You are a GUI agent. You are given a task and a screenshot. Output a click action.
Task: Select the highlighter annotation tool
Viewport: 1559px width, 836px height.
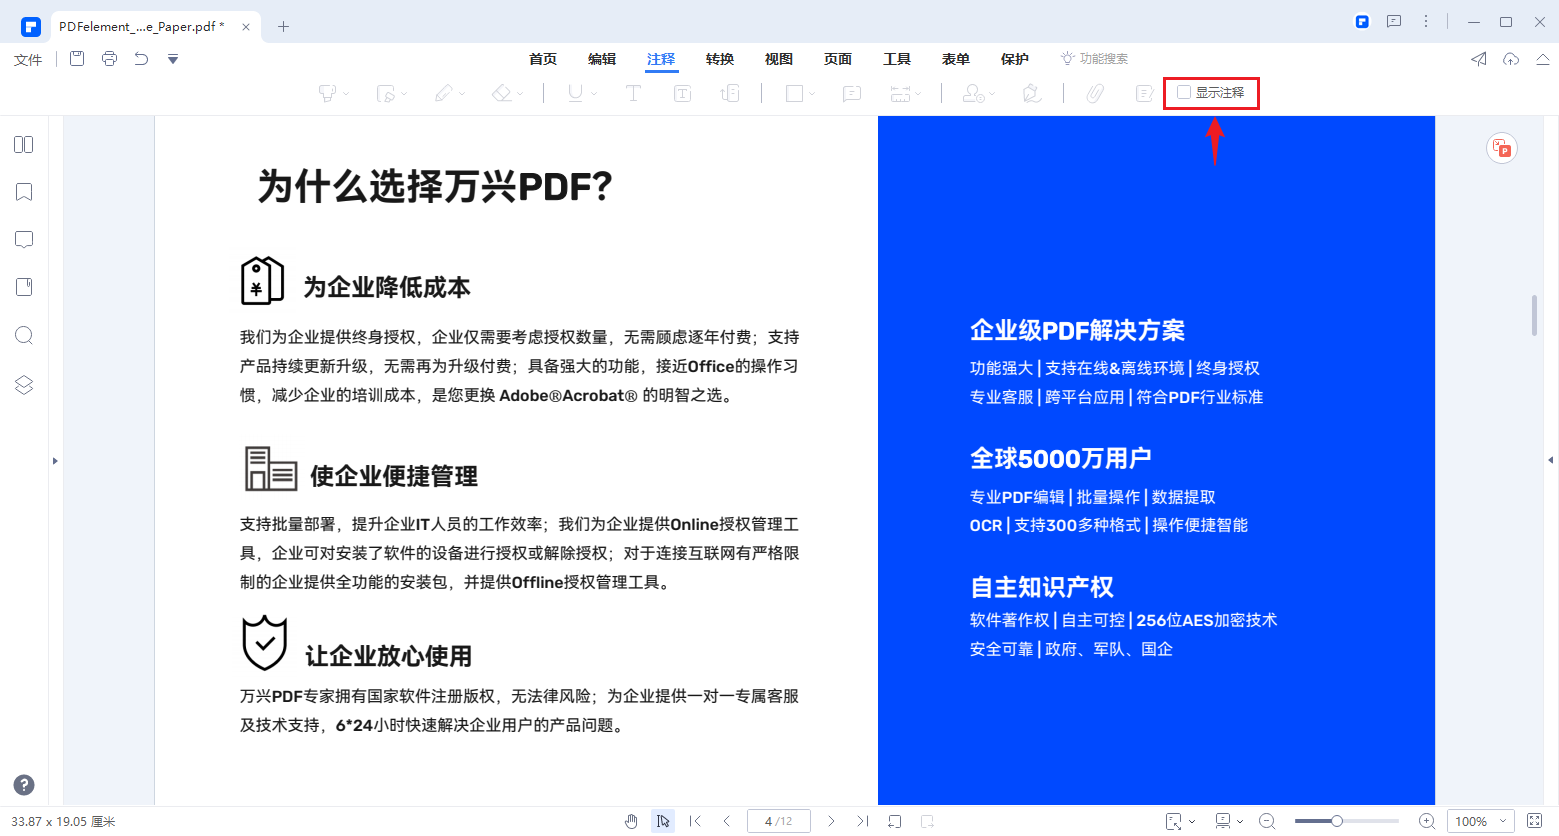(x=327, y=93)
